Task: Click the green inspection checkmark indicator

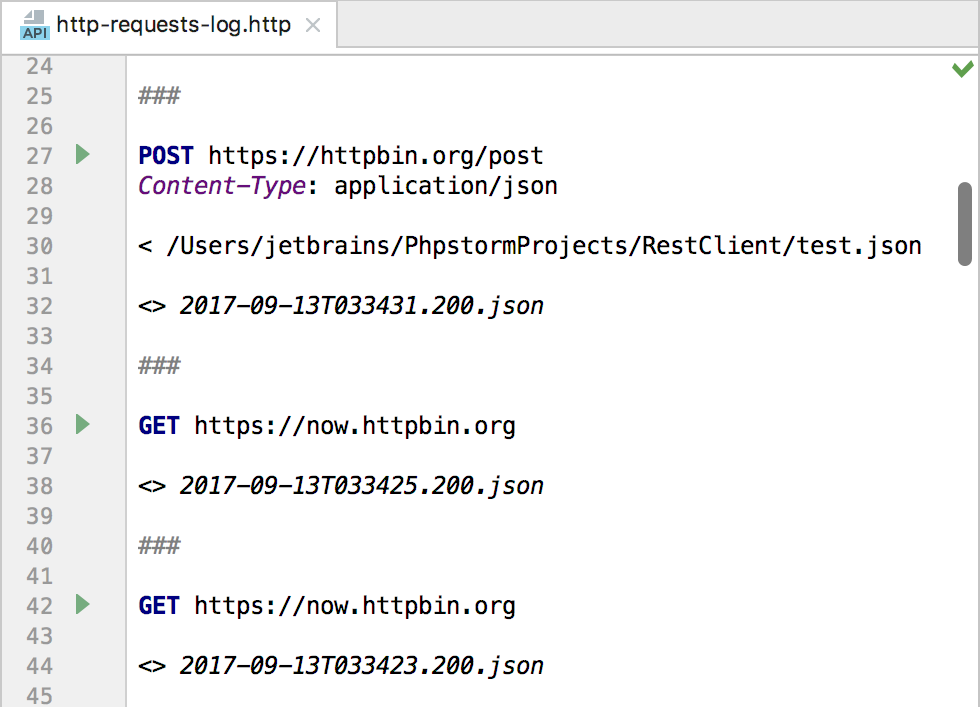Action: tap(962, 69)
